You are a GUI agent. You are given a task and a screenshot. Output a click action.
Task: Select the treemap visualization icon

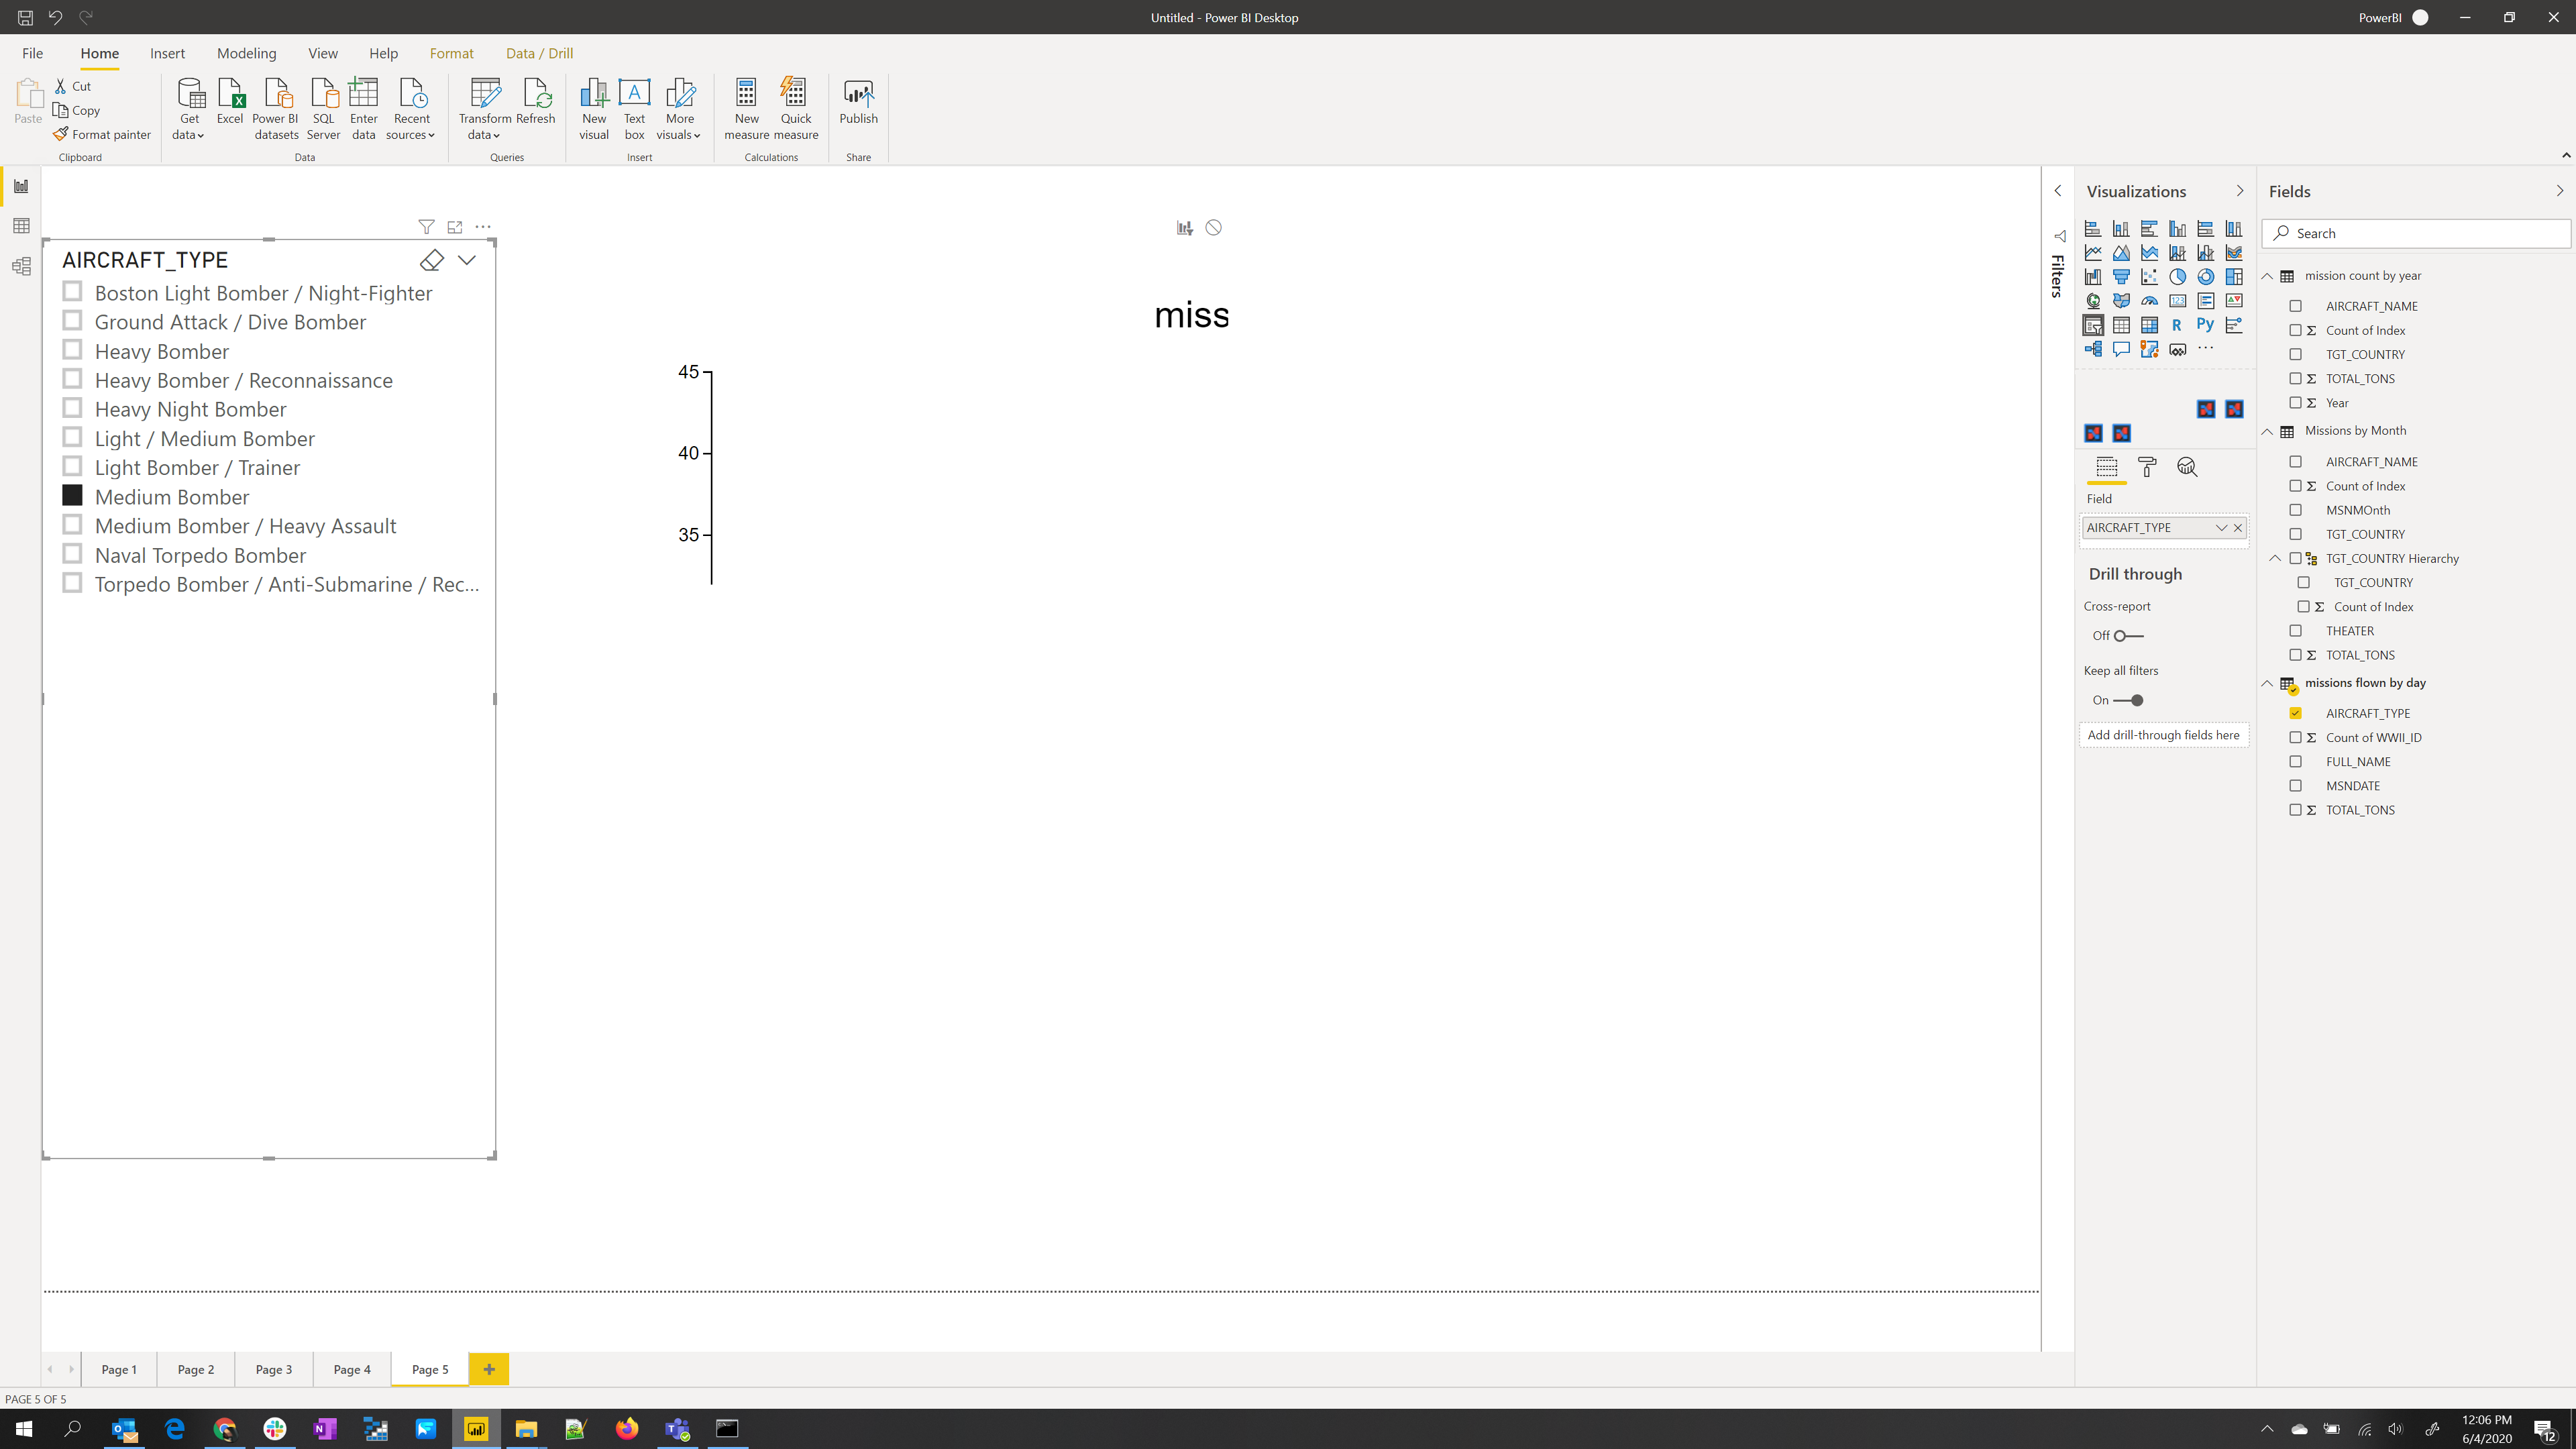click(x=2233, y=277)
